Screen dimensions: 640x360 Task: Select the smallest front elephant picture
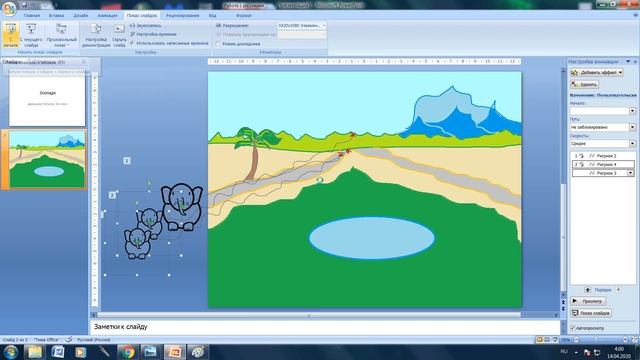click(x=137, y=244)
